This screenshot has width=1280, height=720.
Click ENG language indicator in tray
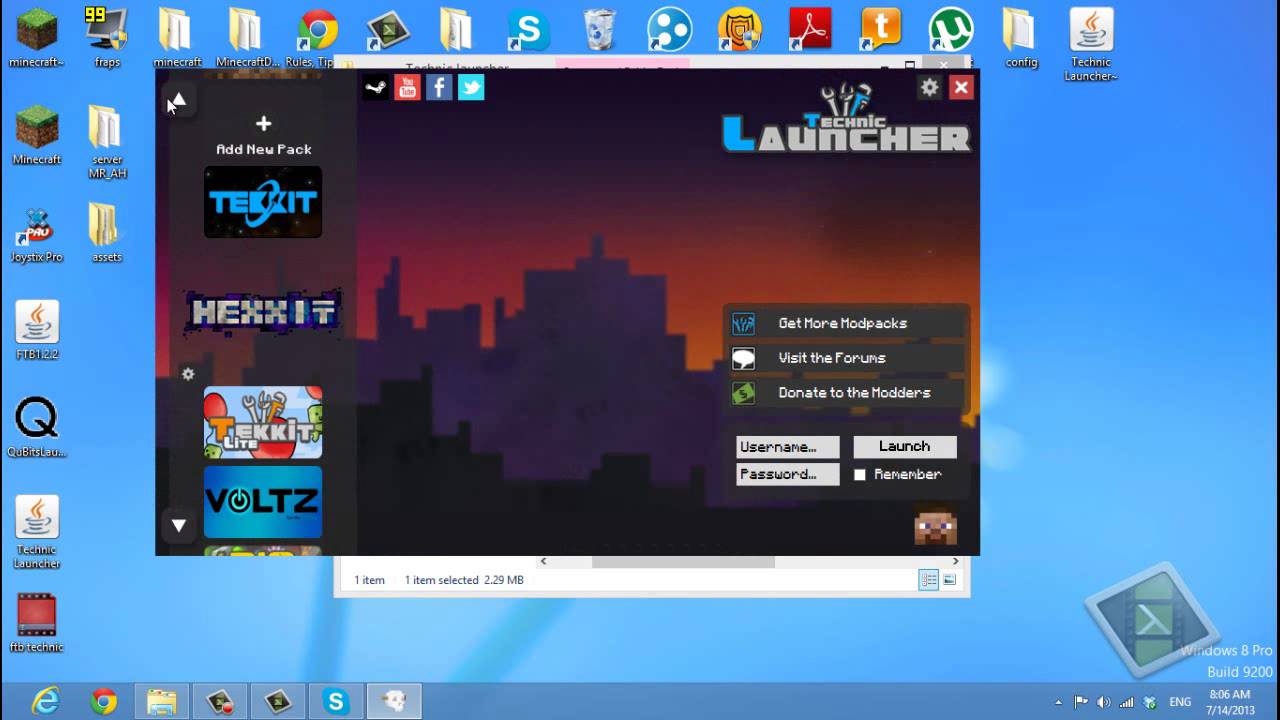[x=1181, y=702]
